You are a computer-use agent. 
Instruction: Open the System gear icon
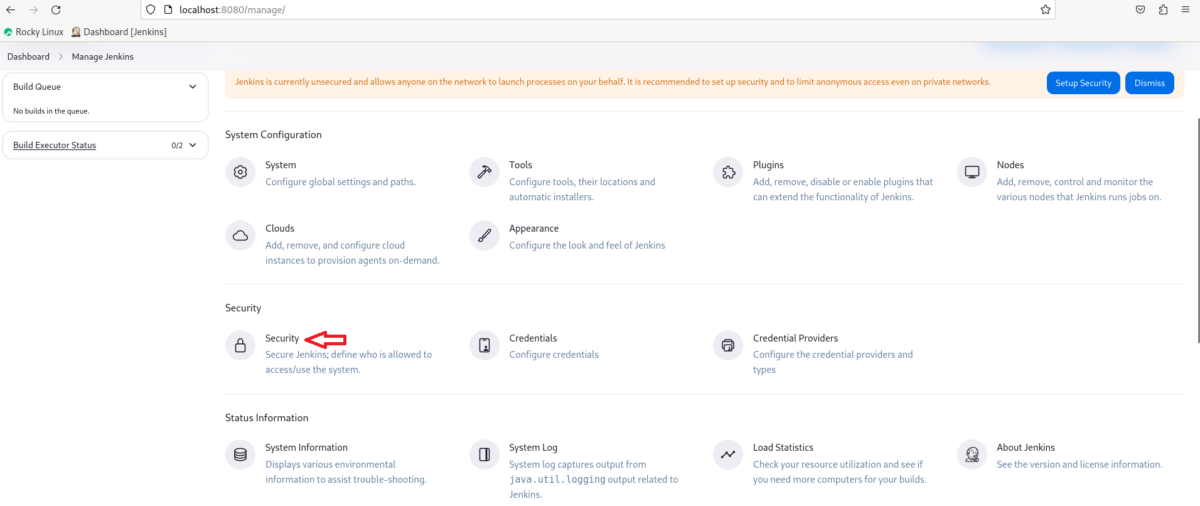(240, 172)
